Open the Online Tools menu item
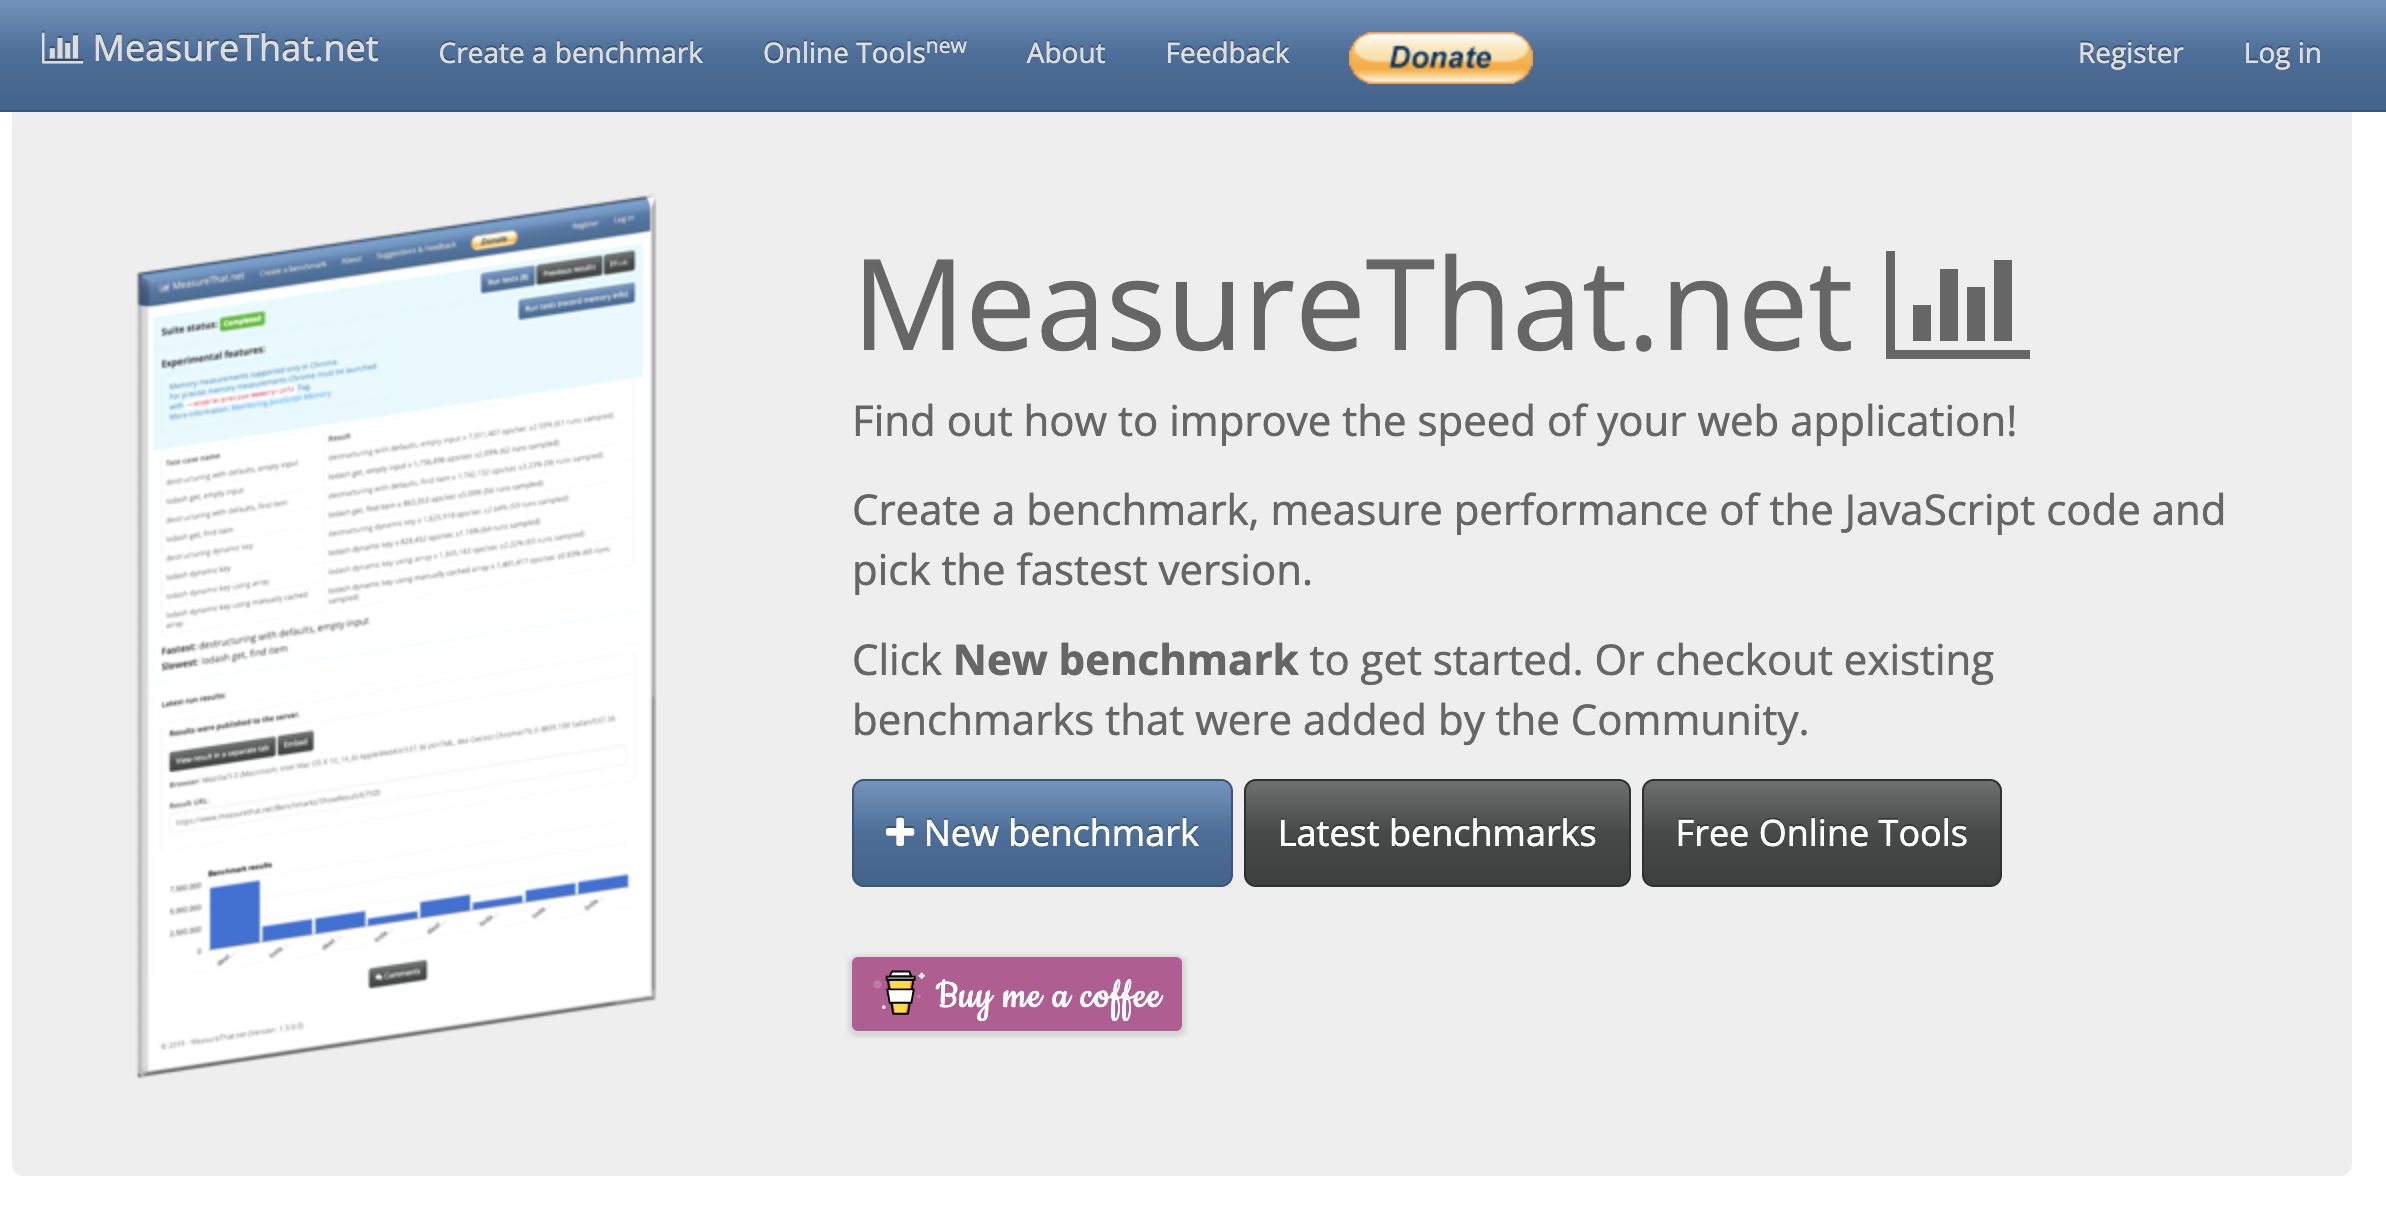Image resolution: width=2386 pixels, height=1218 pixels. coord(855,53)
